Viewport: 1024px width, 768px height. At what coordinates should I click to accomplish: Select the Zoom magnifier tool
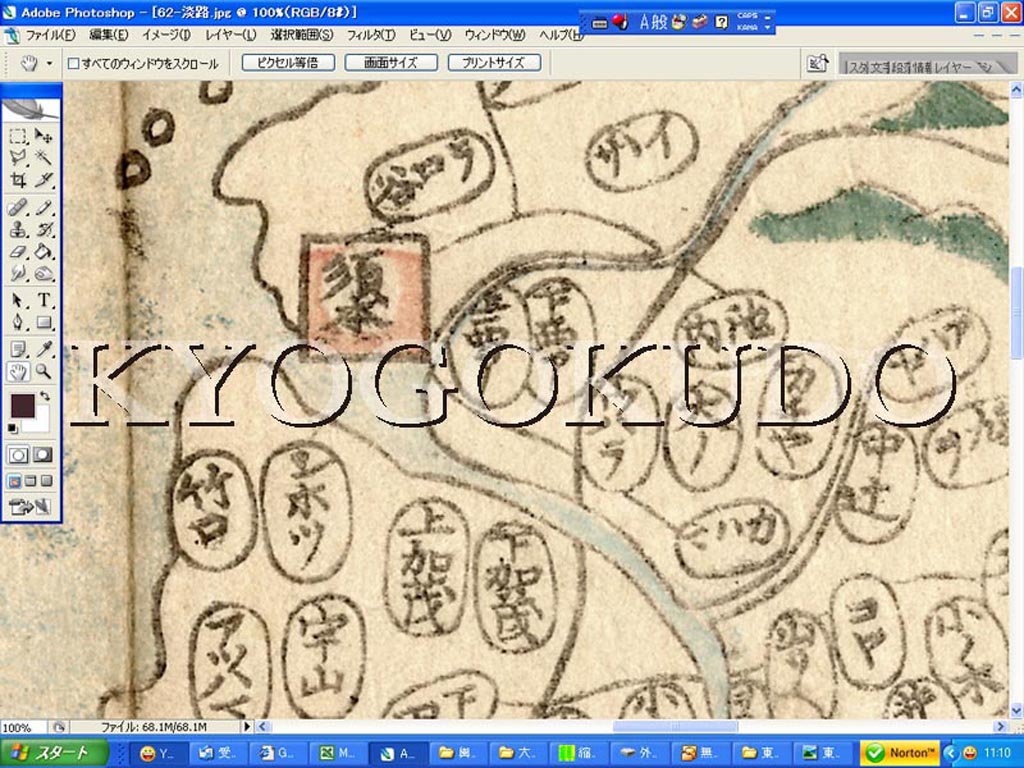coord(43,372)
